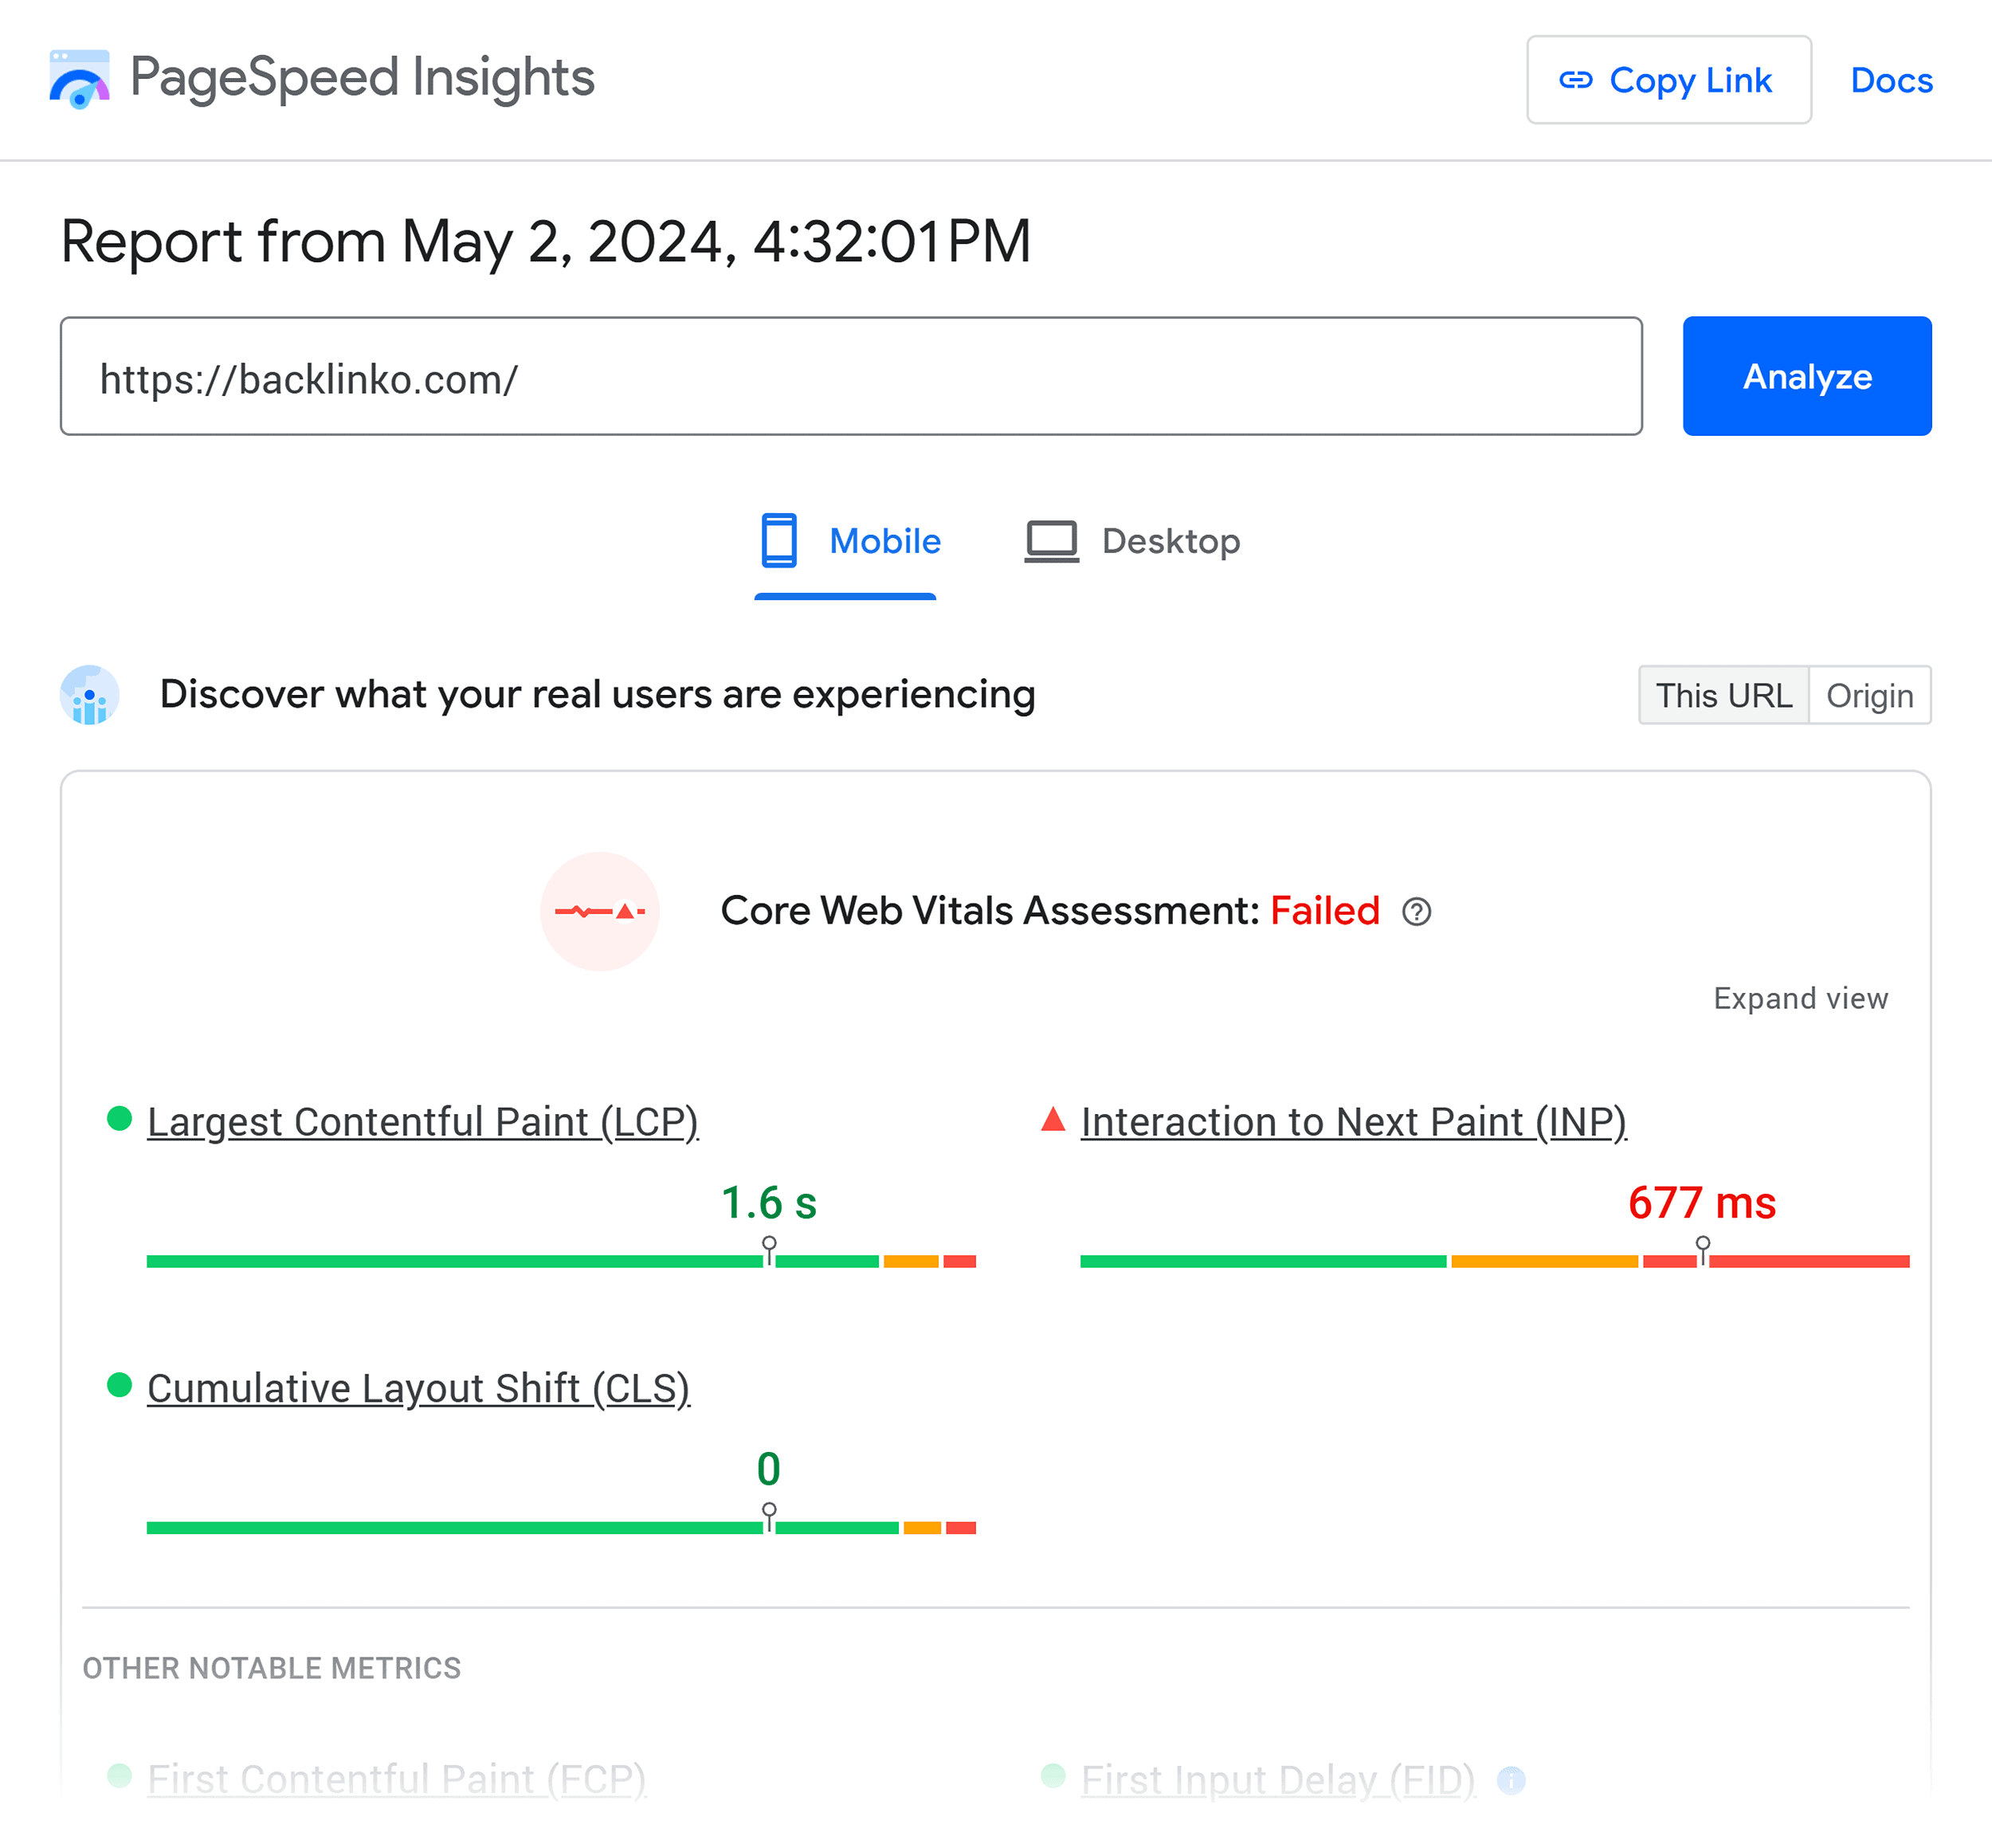The width and height of the screenshot is (1992, 1848).
Task: Expand view of Core Web Vitals metrics
Action: (1800, 997)
